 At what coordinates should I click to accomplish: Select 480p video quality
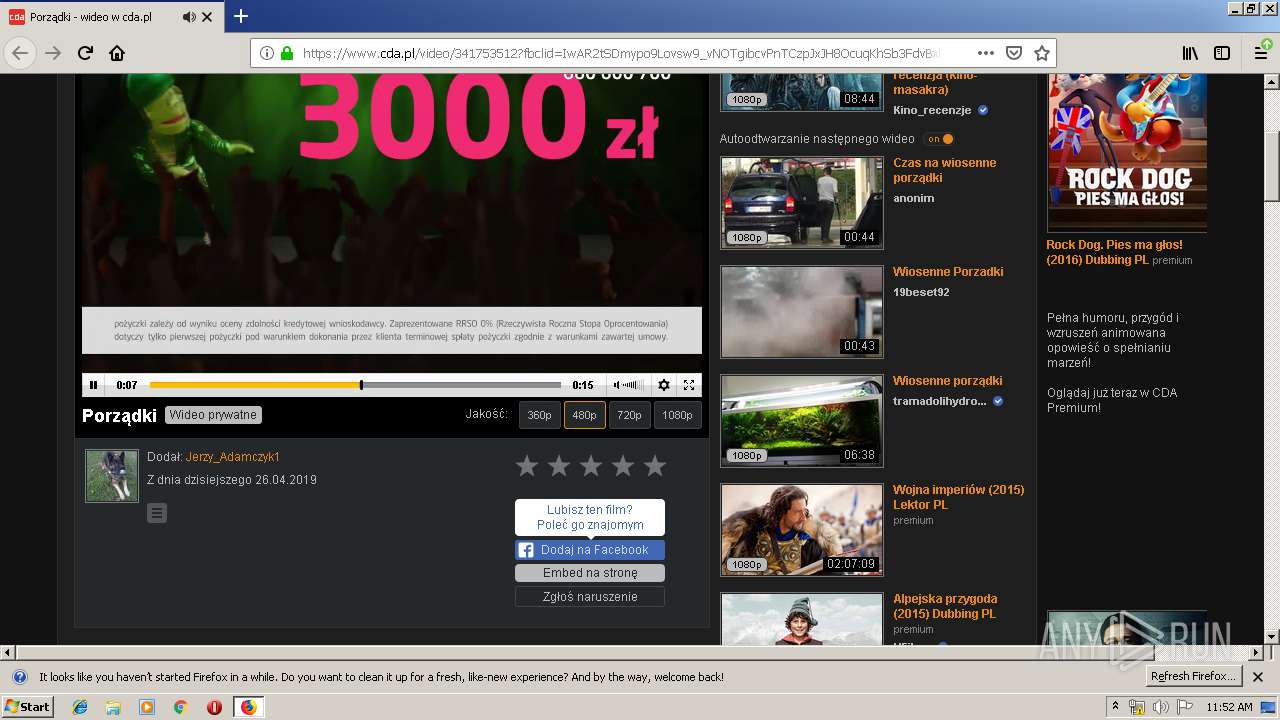[584, 415]
